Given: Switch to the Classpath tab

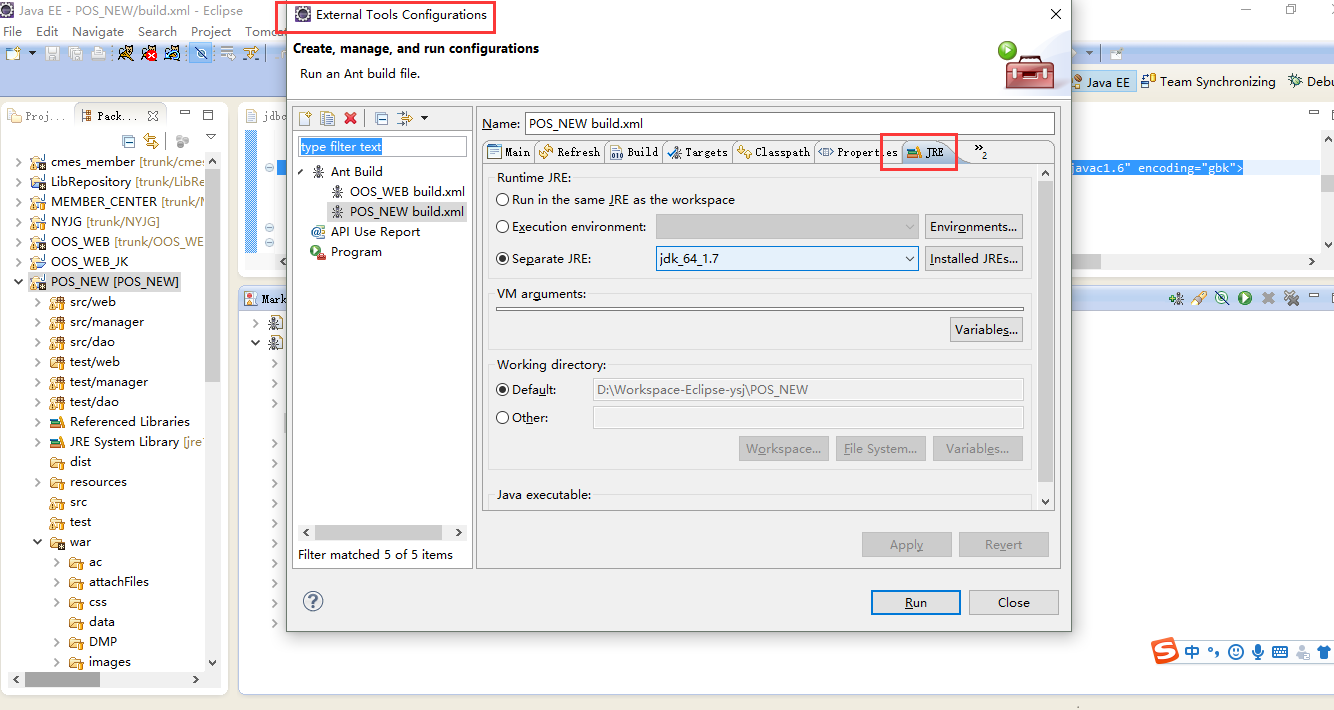Looking at the screenshot, I should coord(773,152).
